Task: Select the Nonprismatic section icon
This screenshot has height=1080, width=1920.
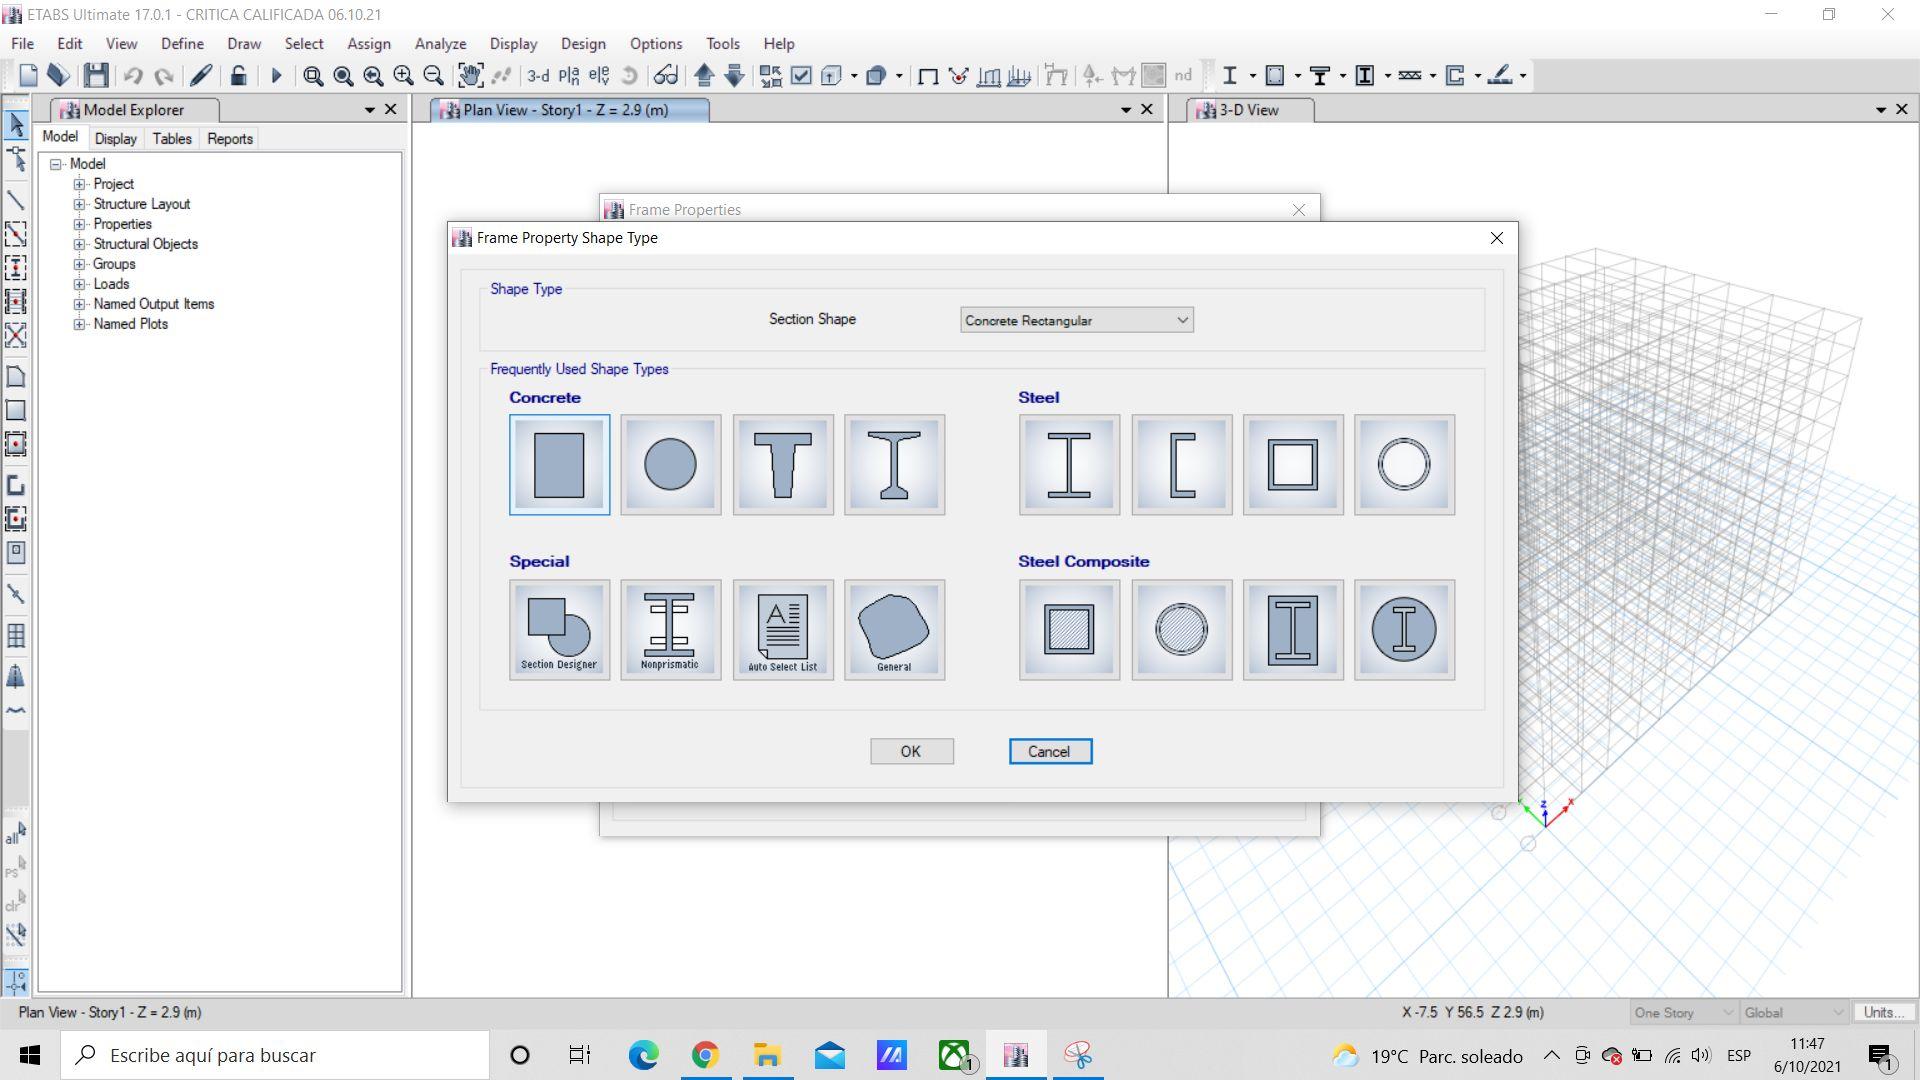Action: (x=670, y=630)
